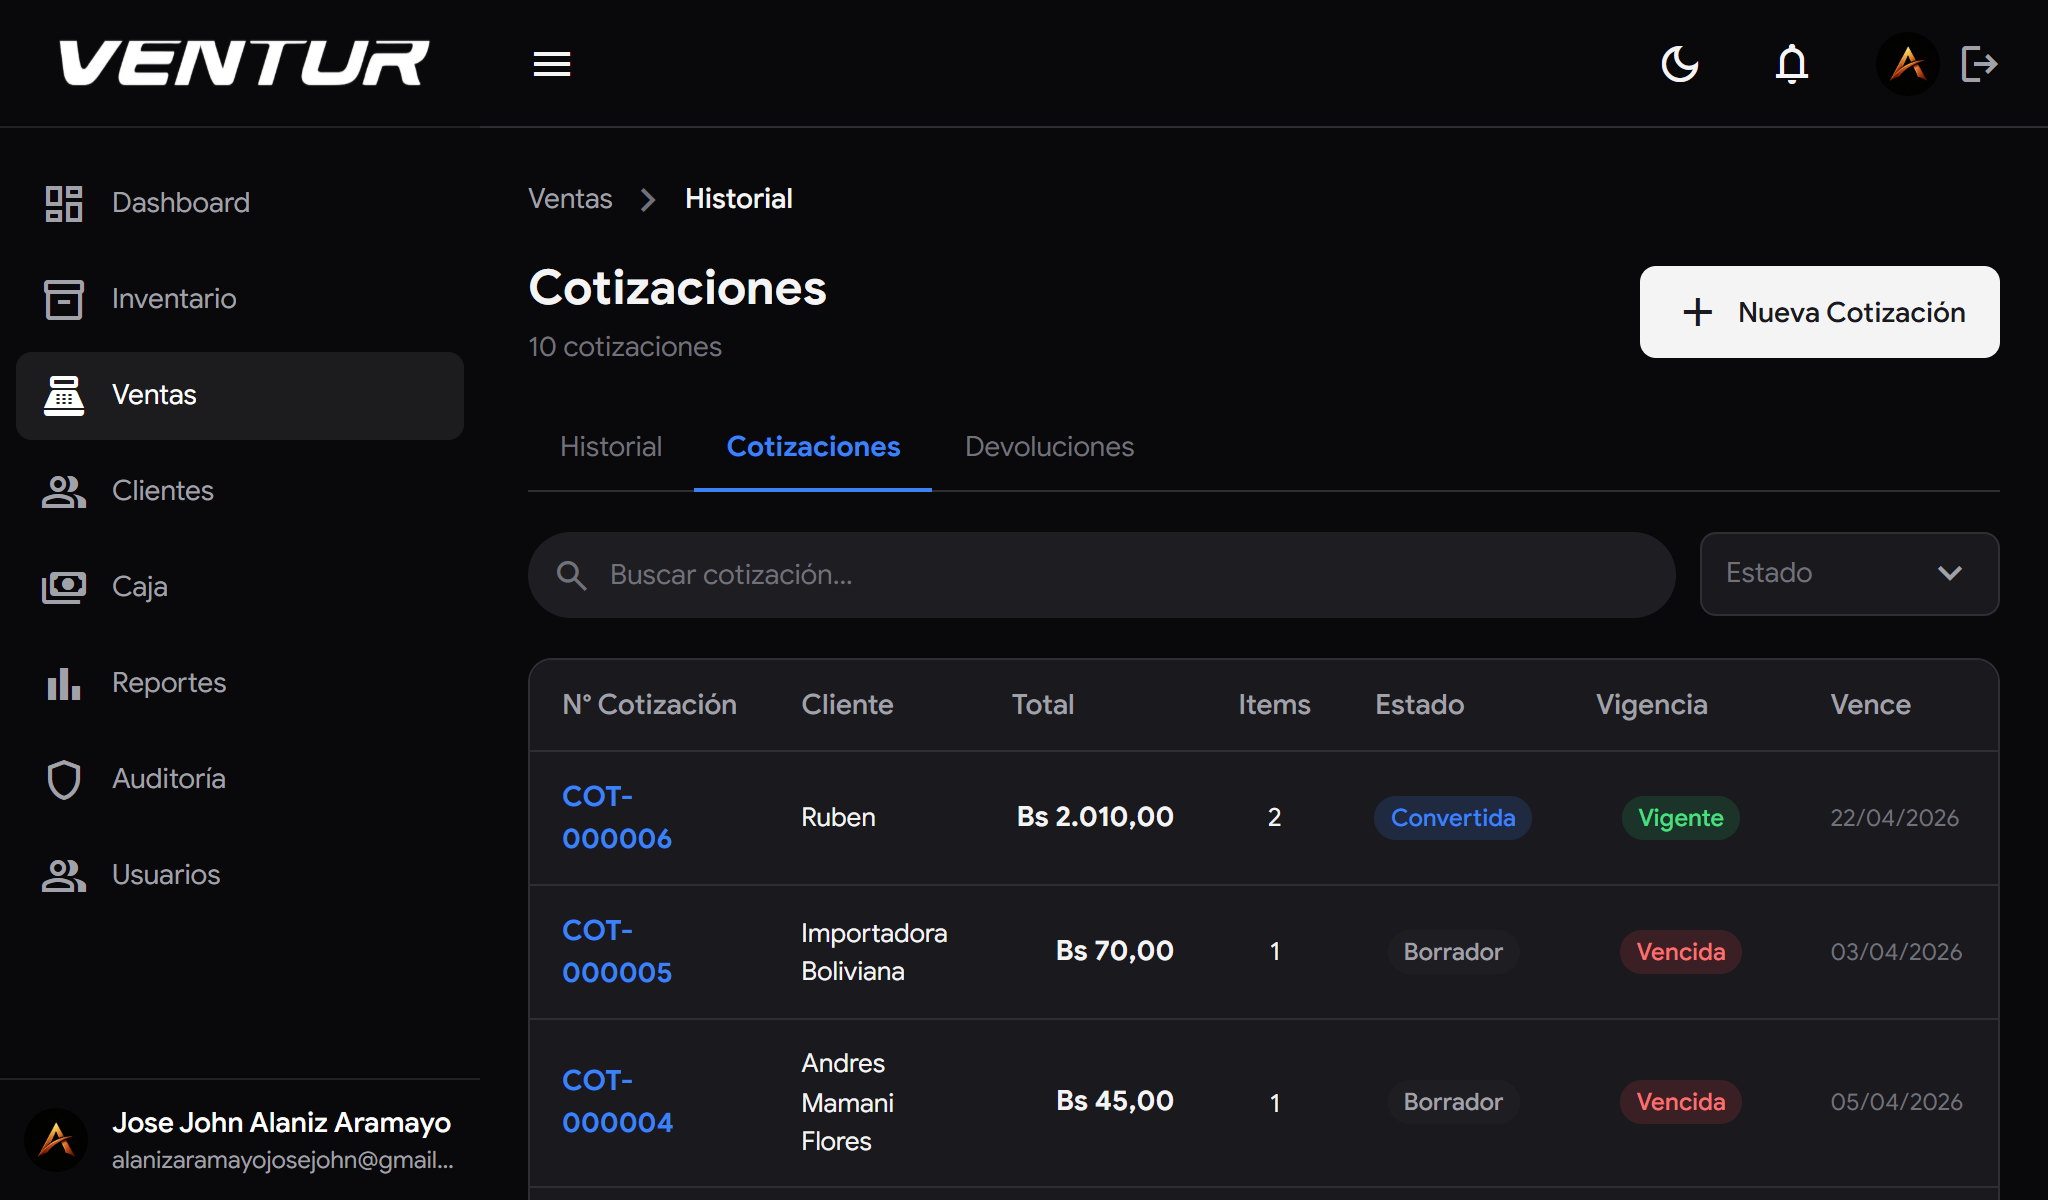
Task: Toggle the sidebar with the hamburger icon
Action: coord(551,63)
